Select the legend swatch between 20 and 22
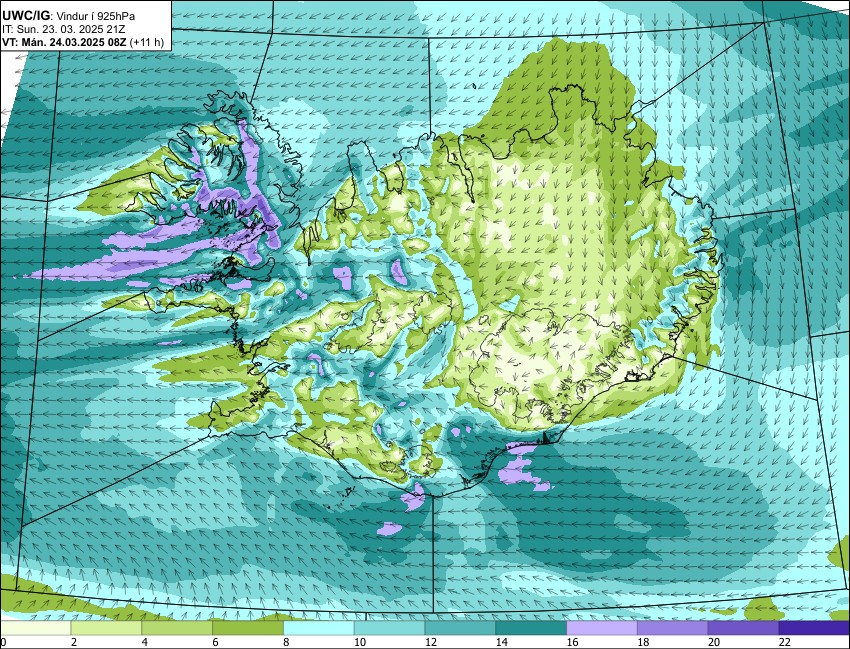850x649 pixels. pos(744,628)
